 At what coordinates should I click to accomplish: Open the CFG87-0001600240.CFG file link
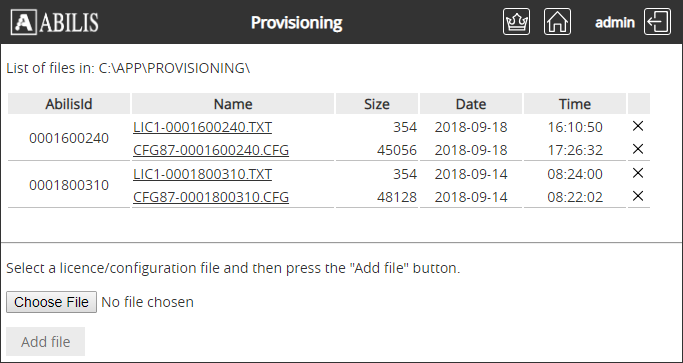tap(211, 150)
